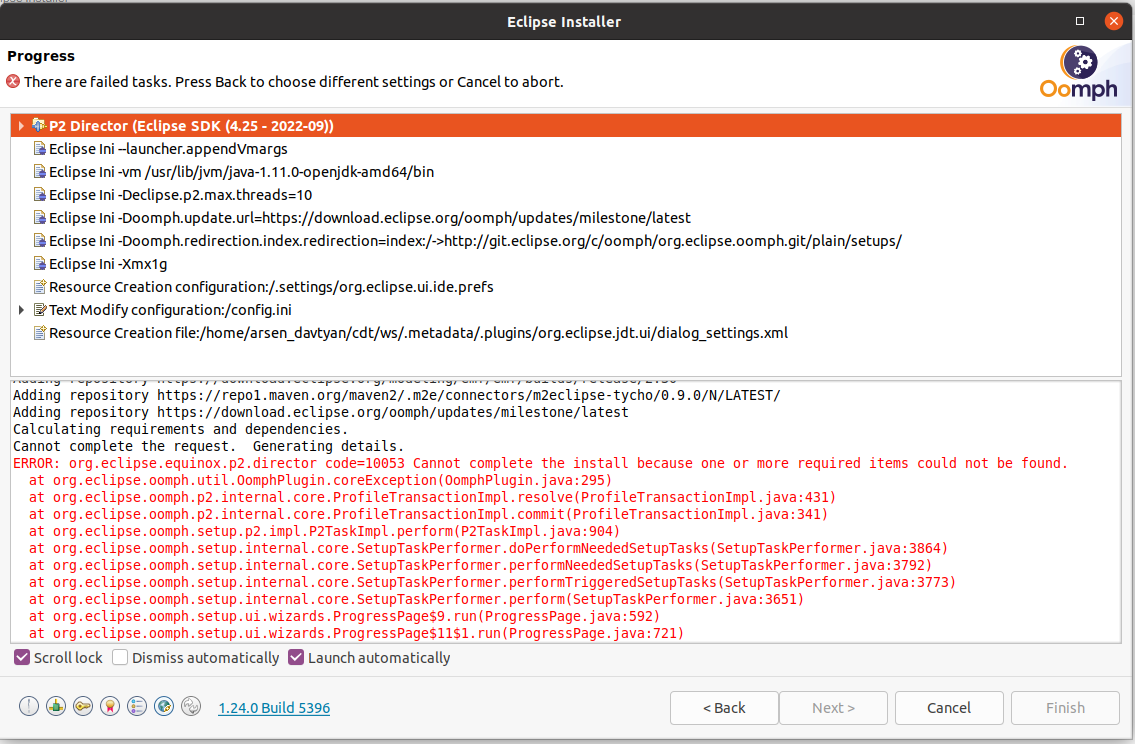This screenshot has width=1135, height=744.
Task: Click the ProfileTransactionImpl.resolve stack trace line
Action: [432, 497]
